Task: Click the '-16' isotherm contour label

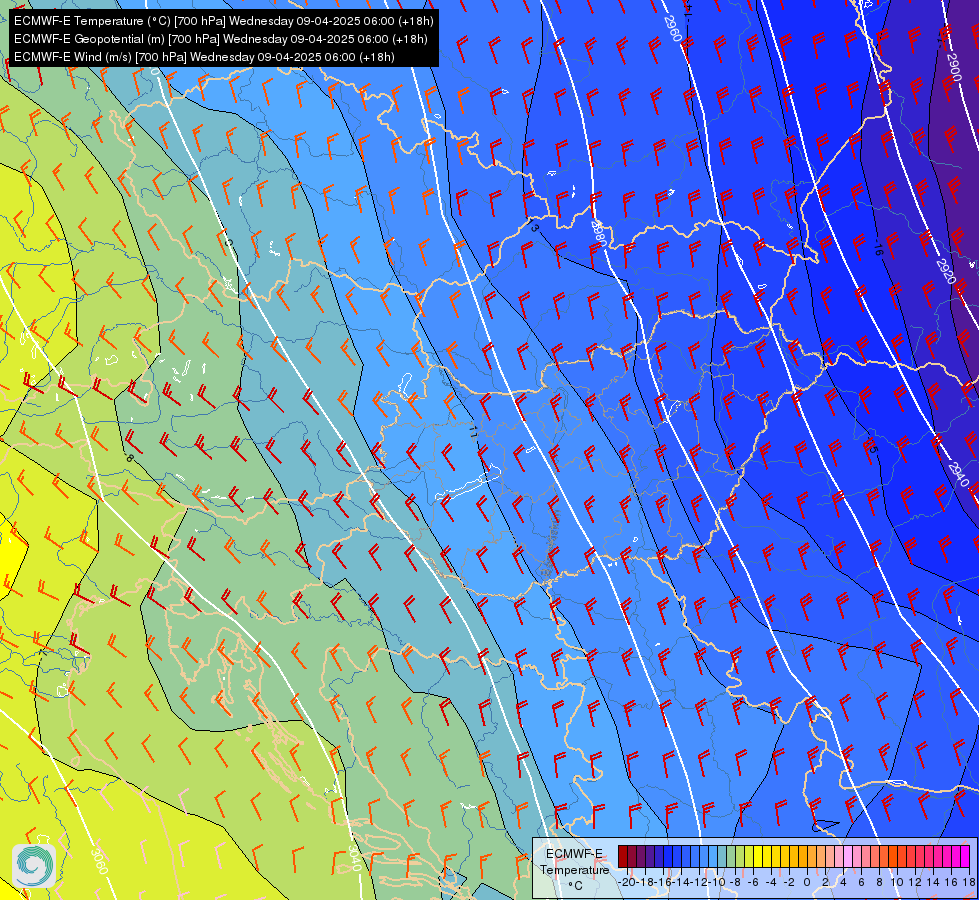Action: [877, 248]
